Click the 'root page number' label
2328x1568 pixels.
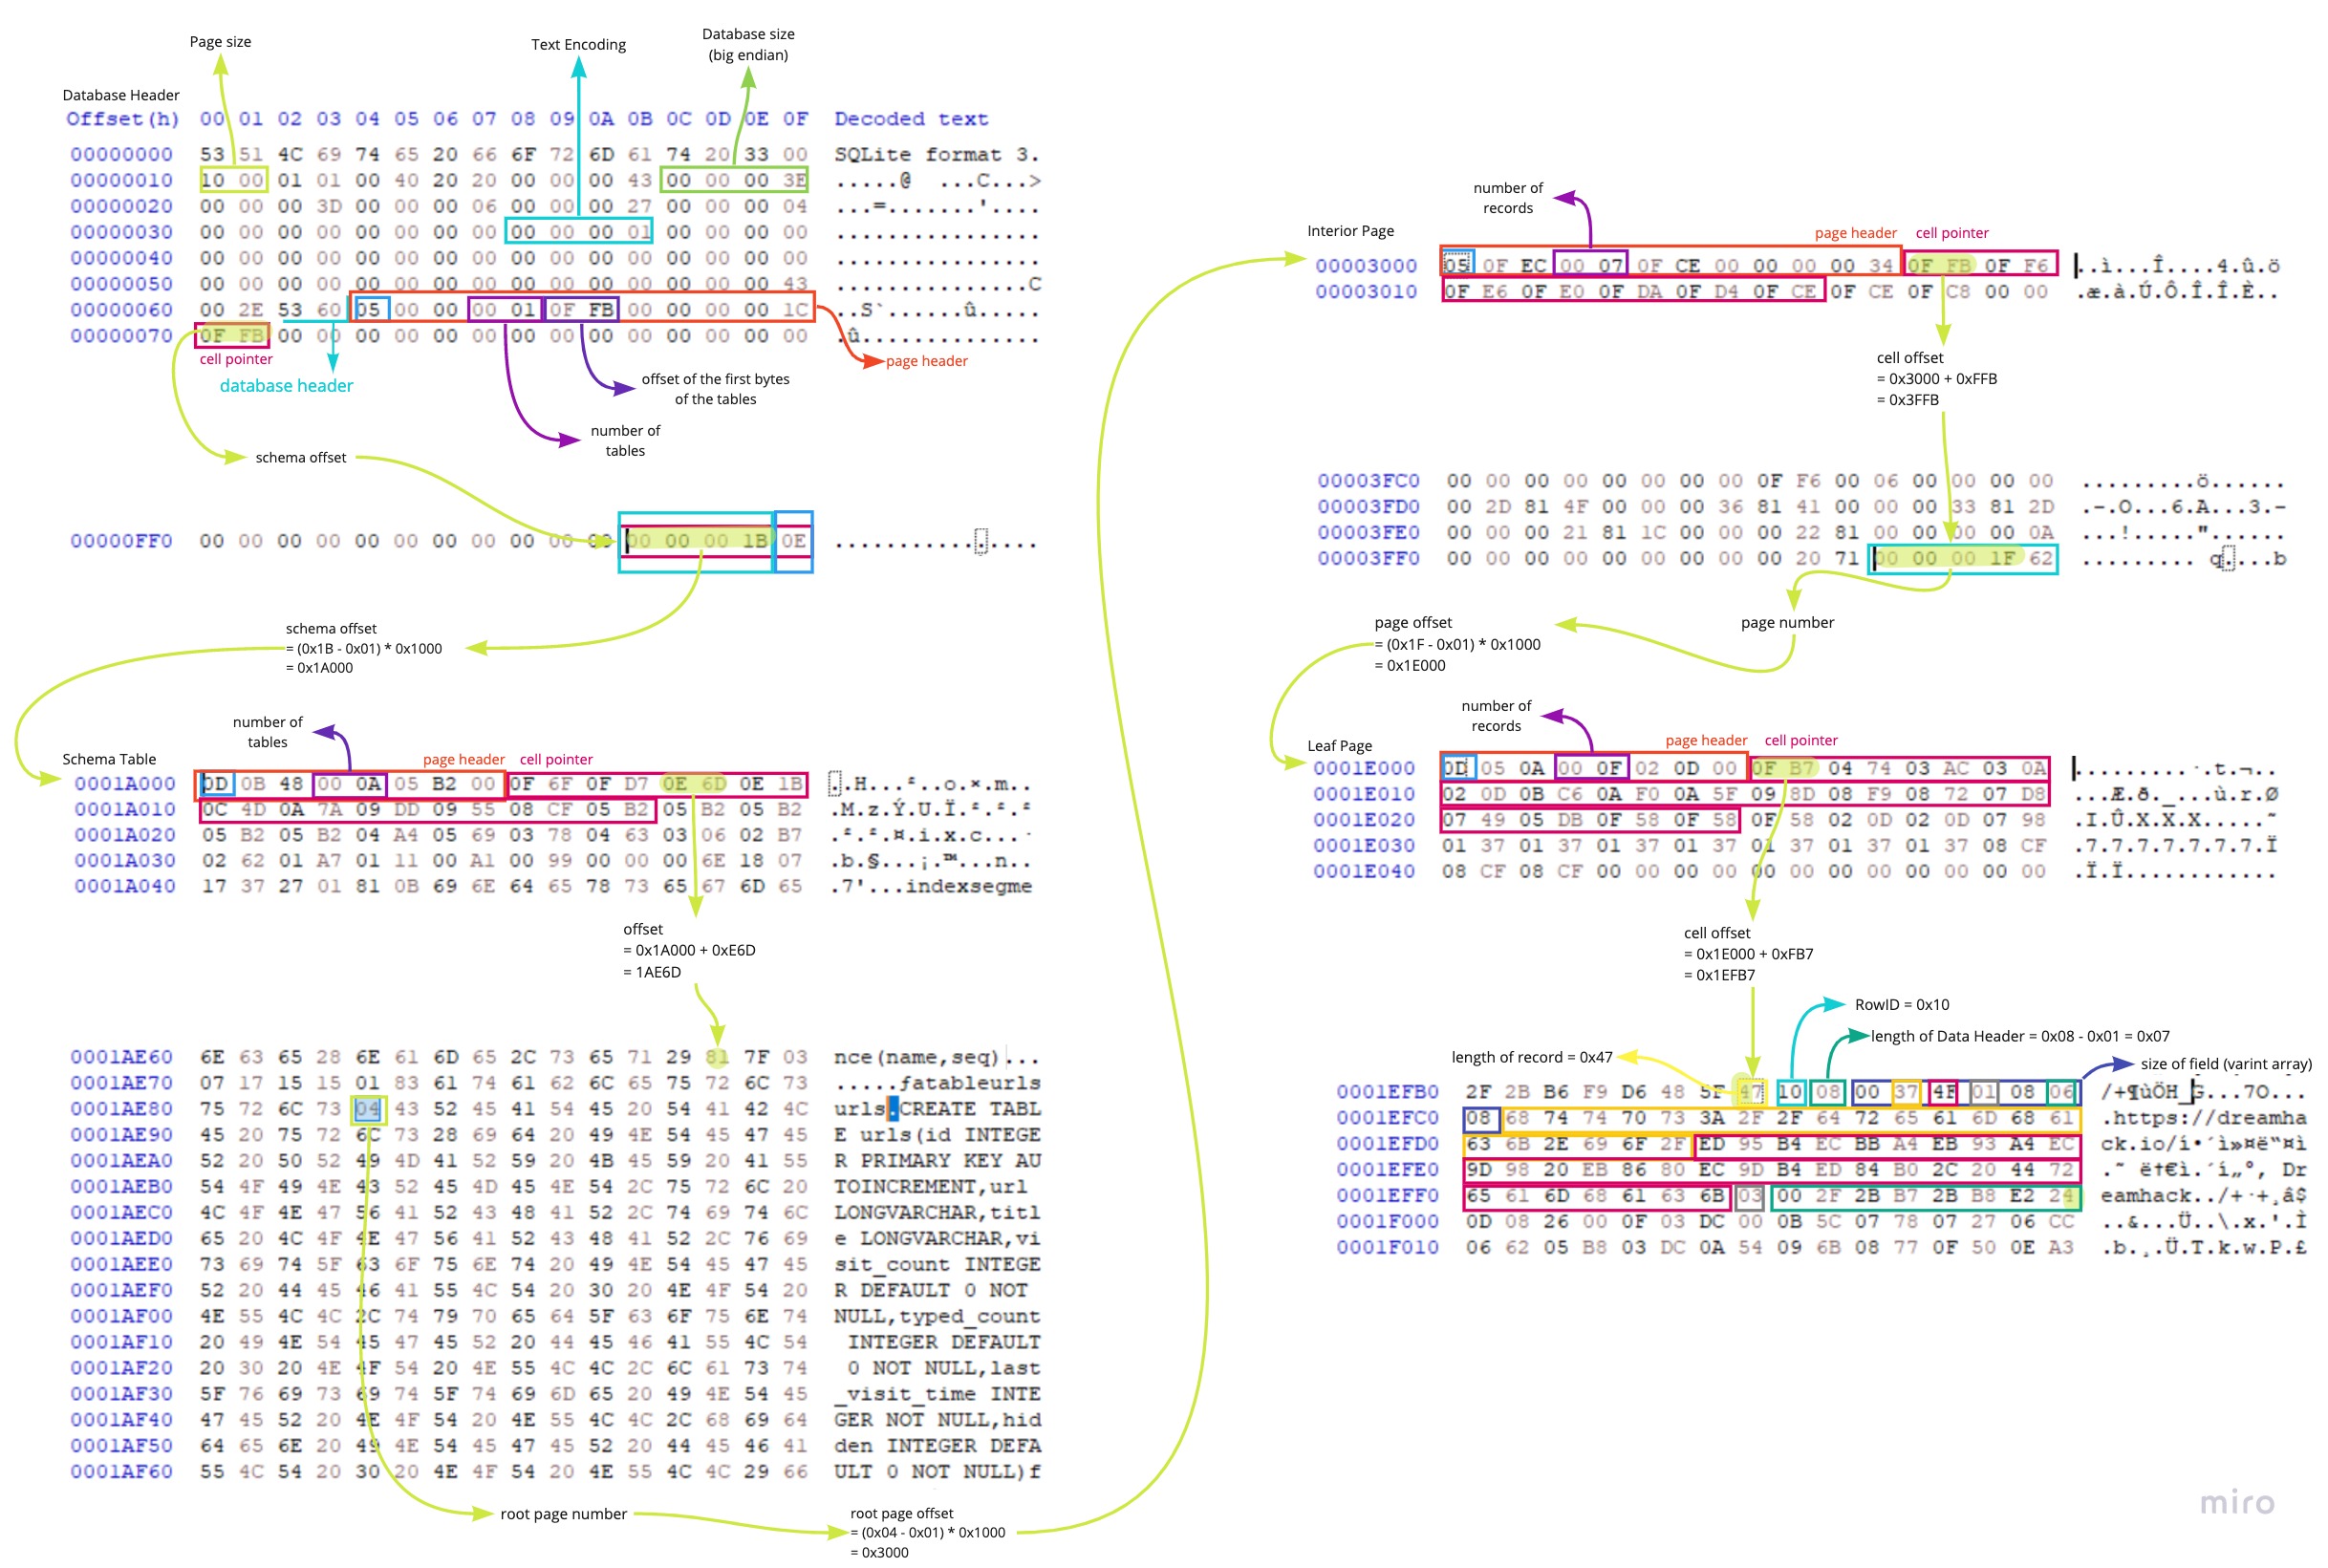[x=563, y=1514]
